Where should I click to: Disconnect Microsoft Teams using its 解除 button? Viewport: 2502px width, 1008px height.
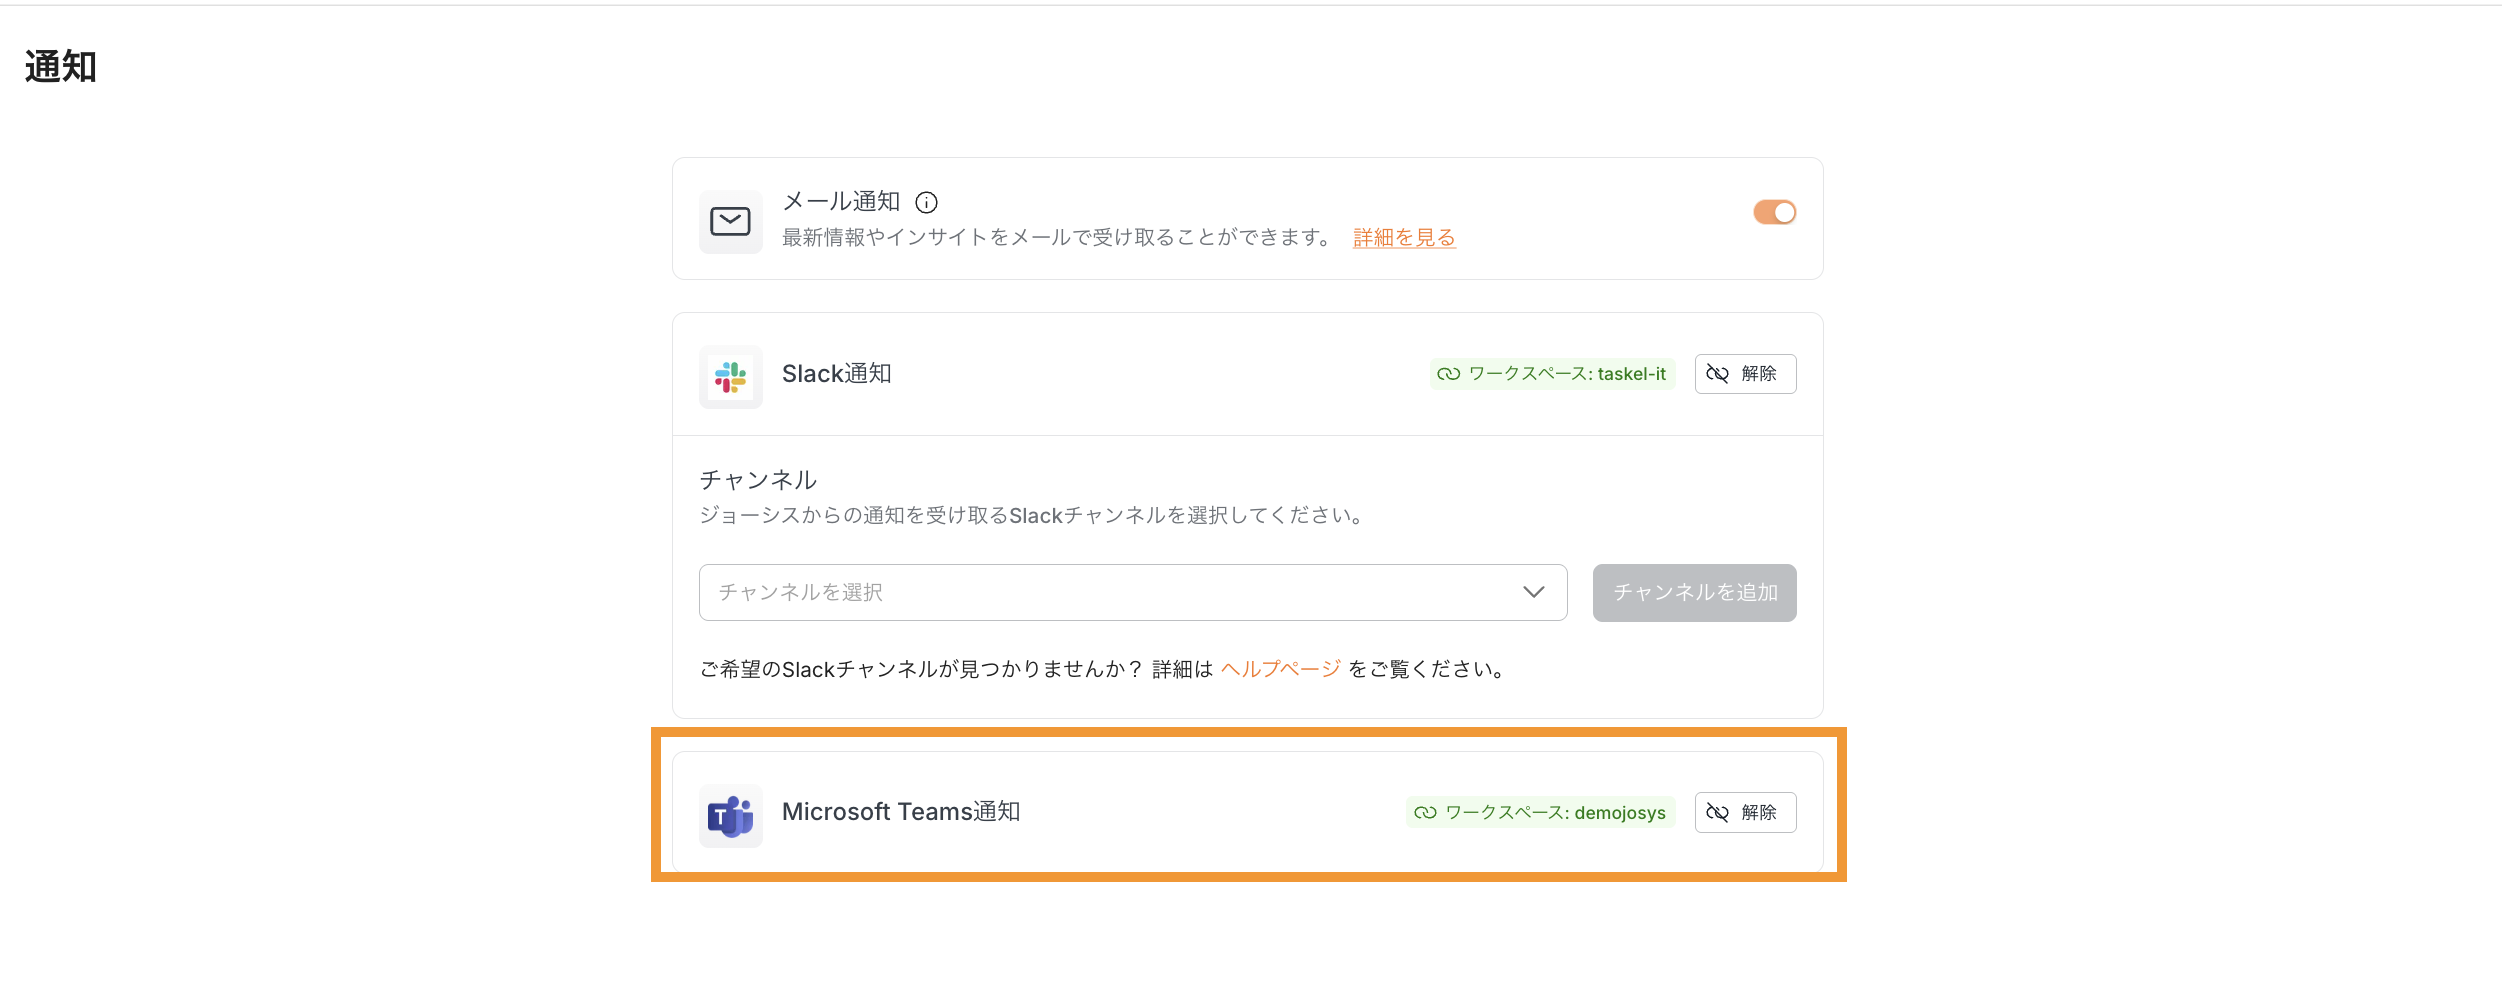pos(1745,812)
